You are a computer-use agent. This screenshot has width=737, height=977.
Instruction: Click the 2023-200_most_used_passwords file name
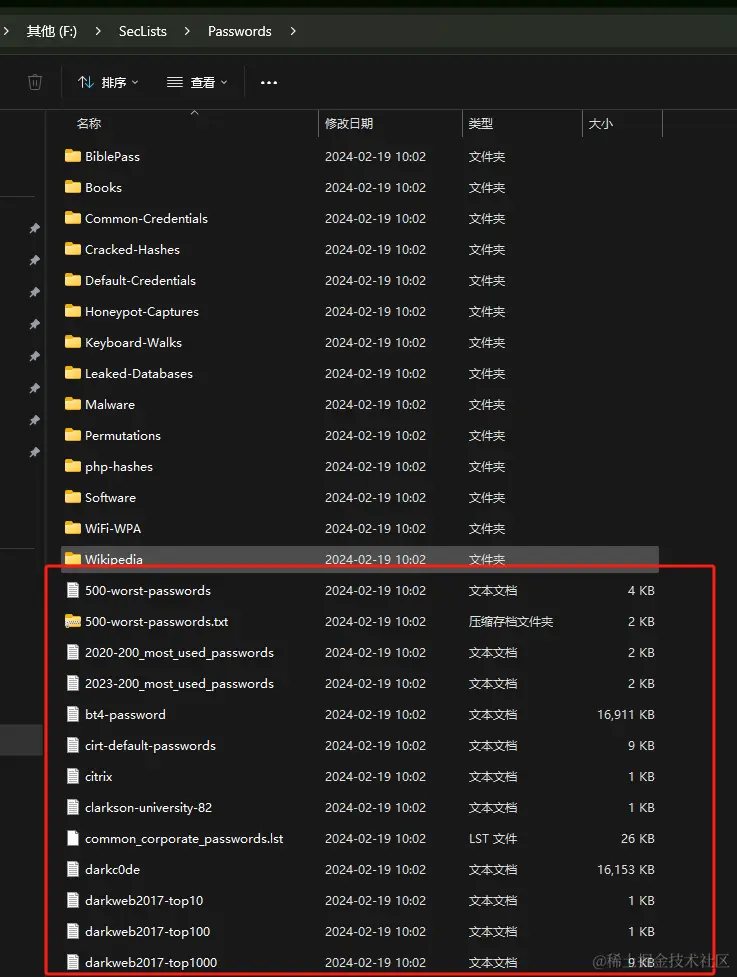[179, 684]
